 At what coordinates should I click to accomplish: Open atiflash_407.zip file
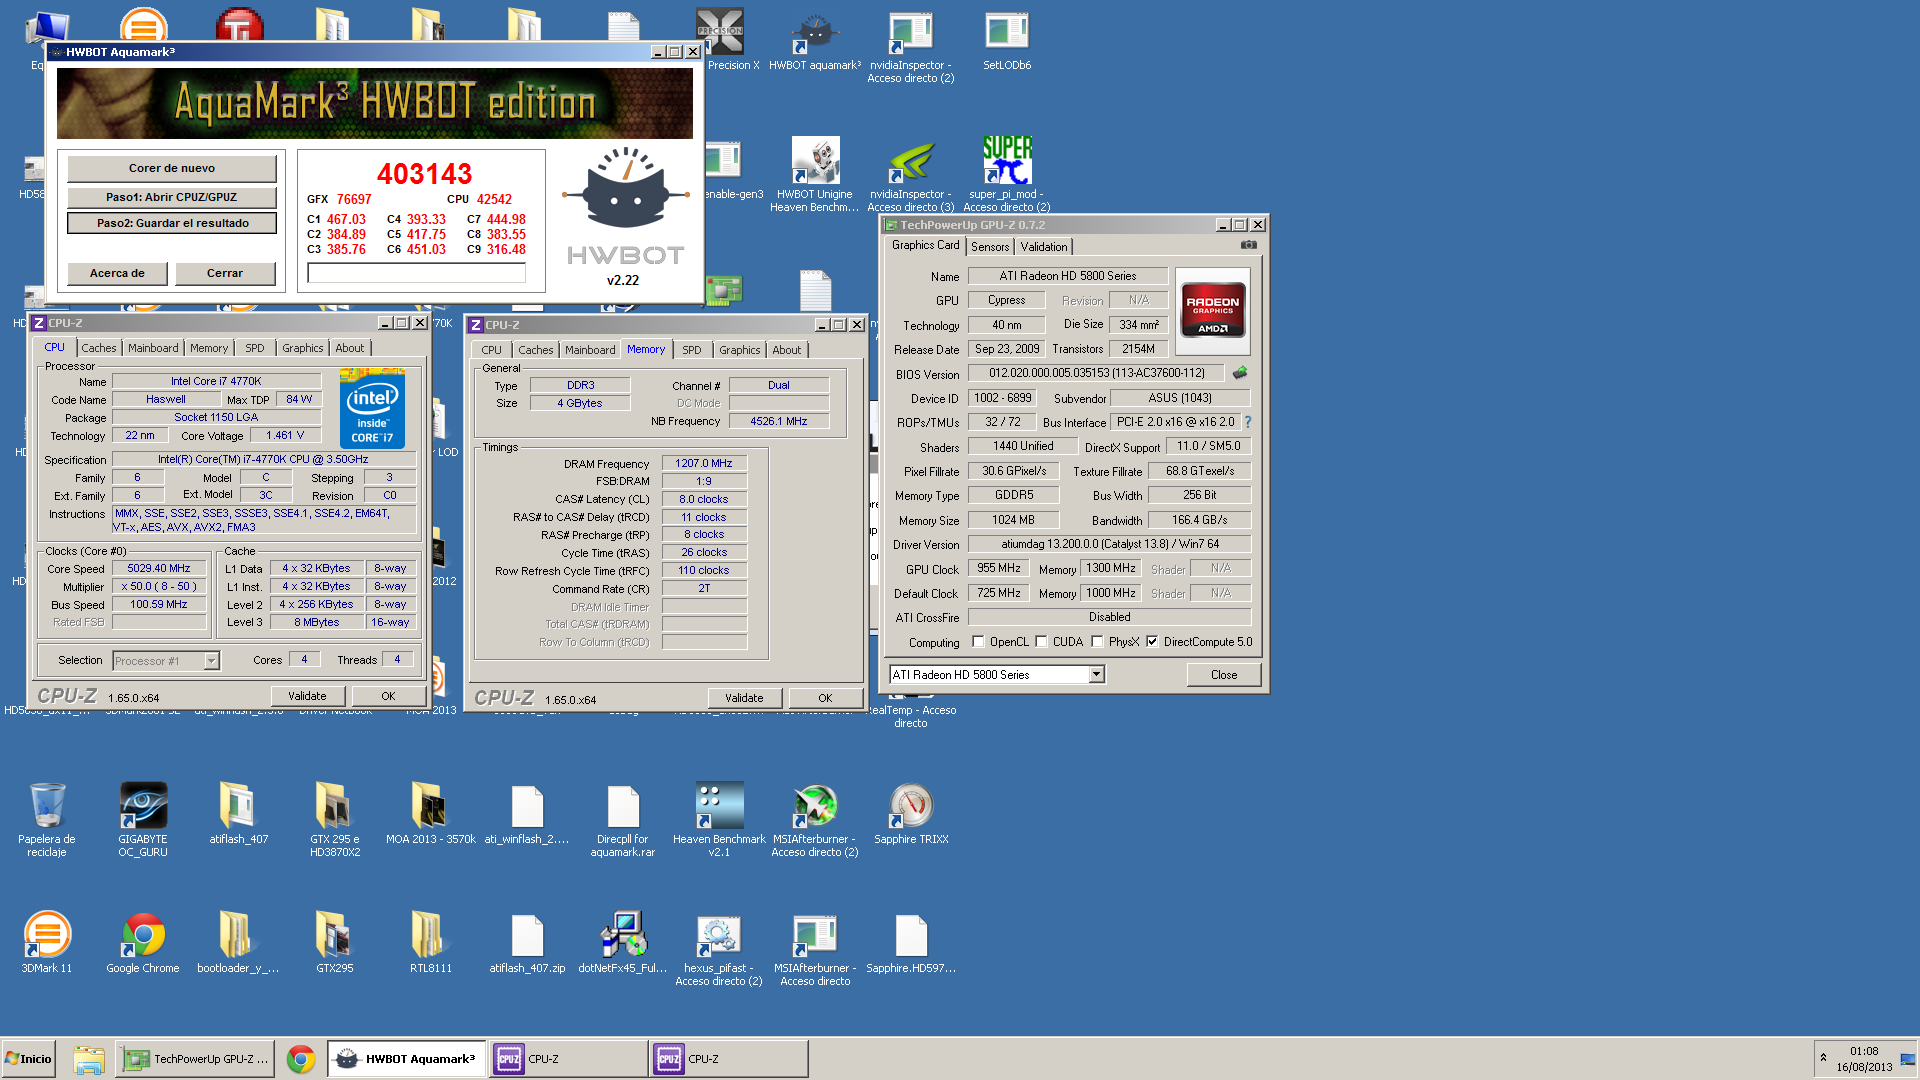coord(527,942)
